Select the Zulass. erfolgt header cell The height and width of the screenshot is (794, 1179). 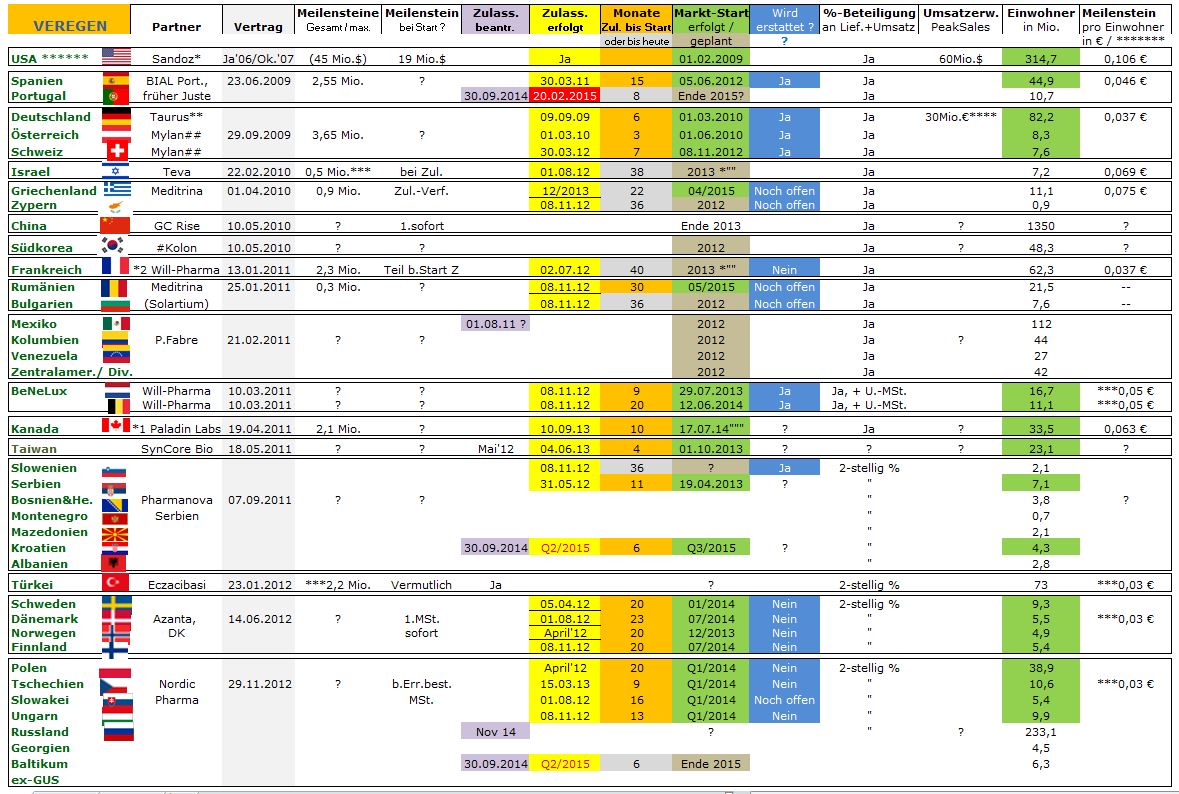[565, 20]
